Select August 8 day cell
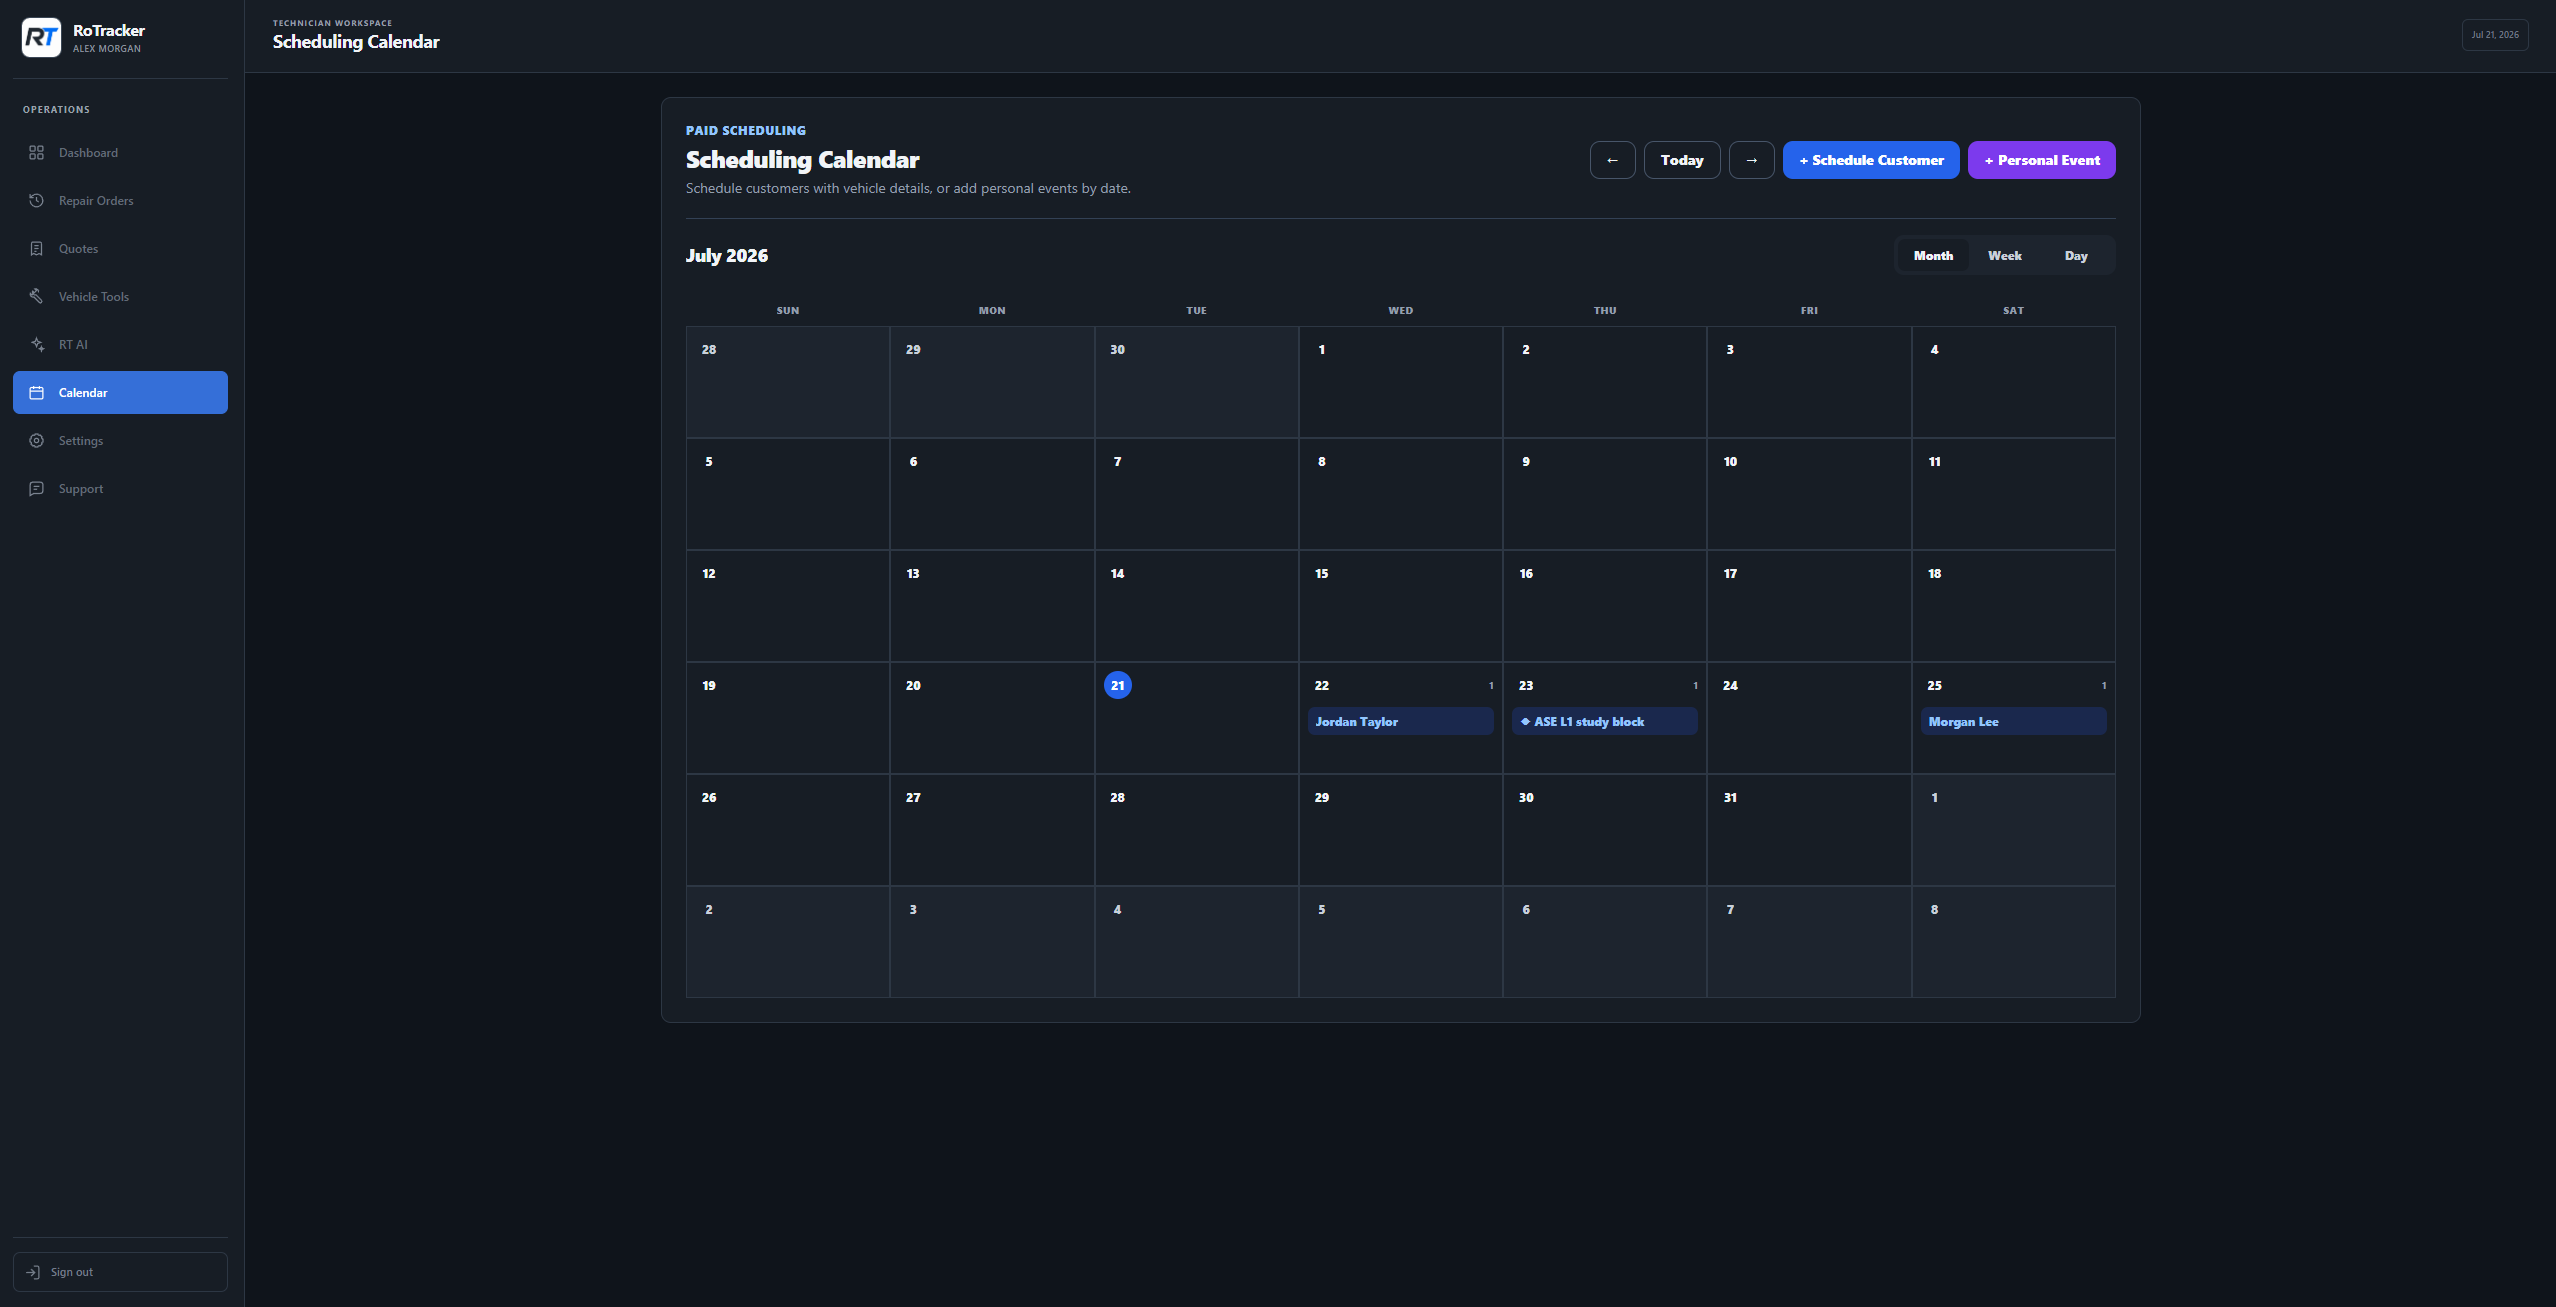Viewport: 2556px width, 1307px height. coord(2013,942)
